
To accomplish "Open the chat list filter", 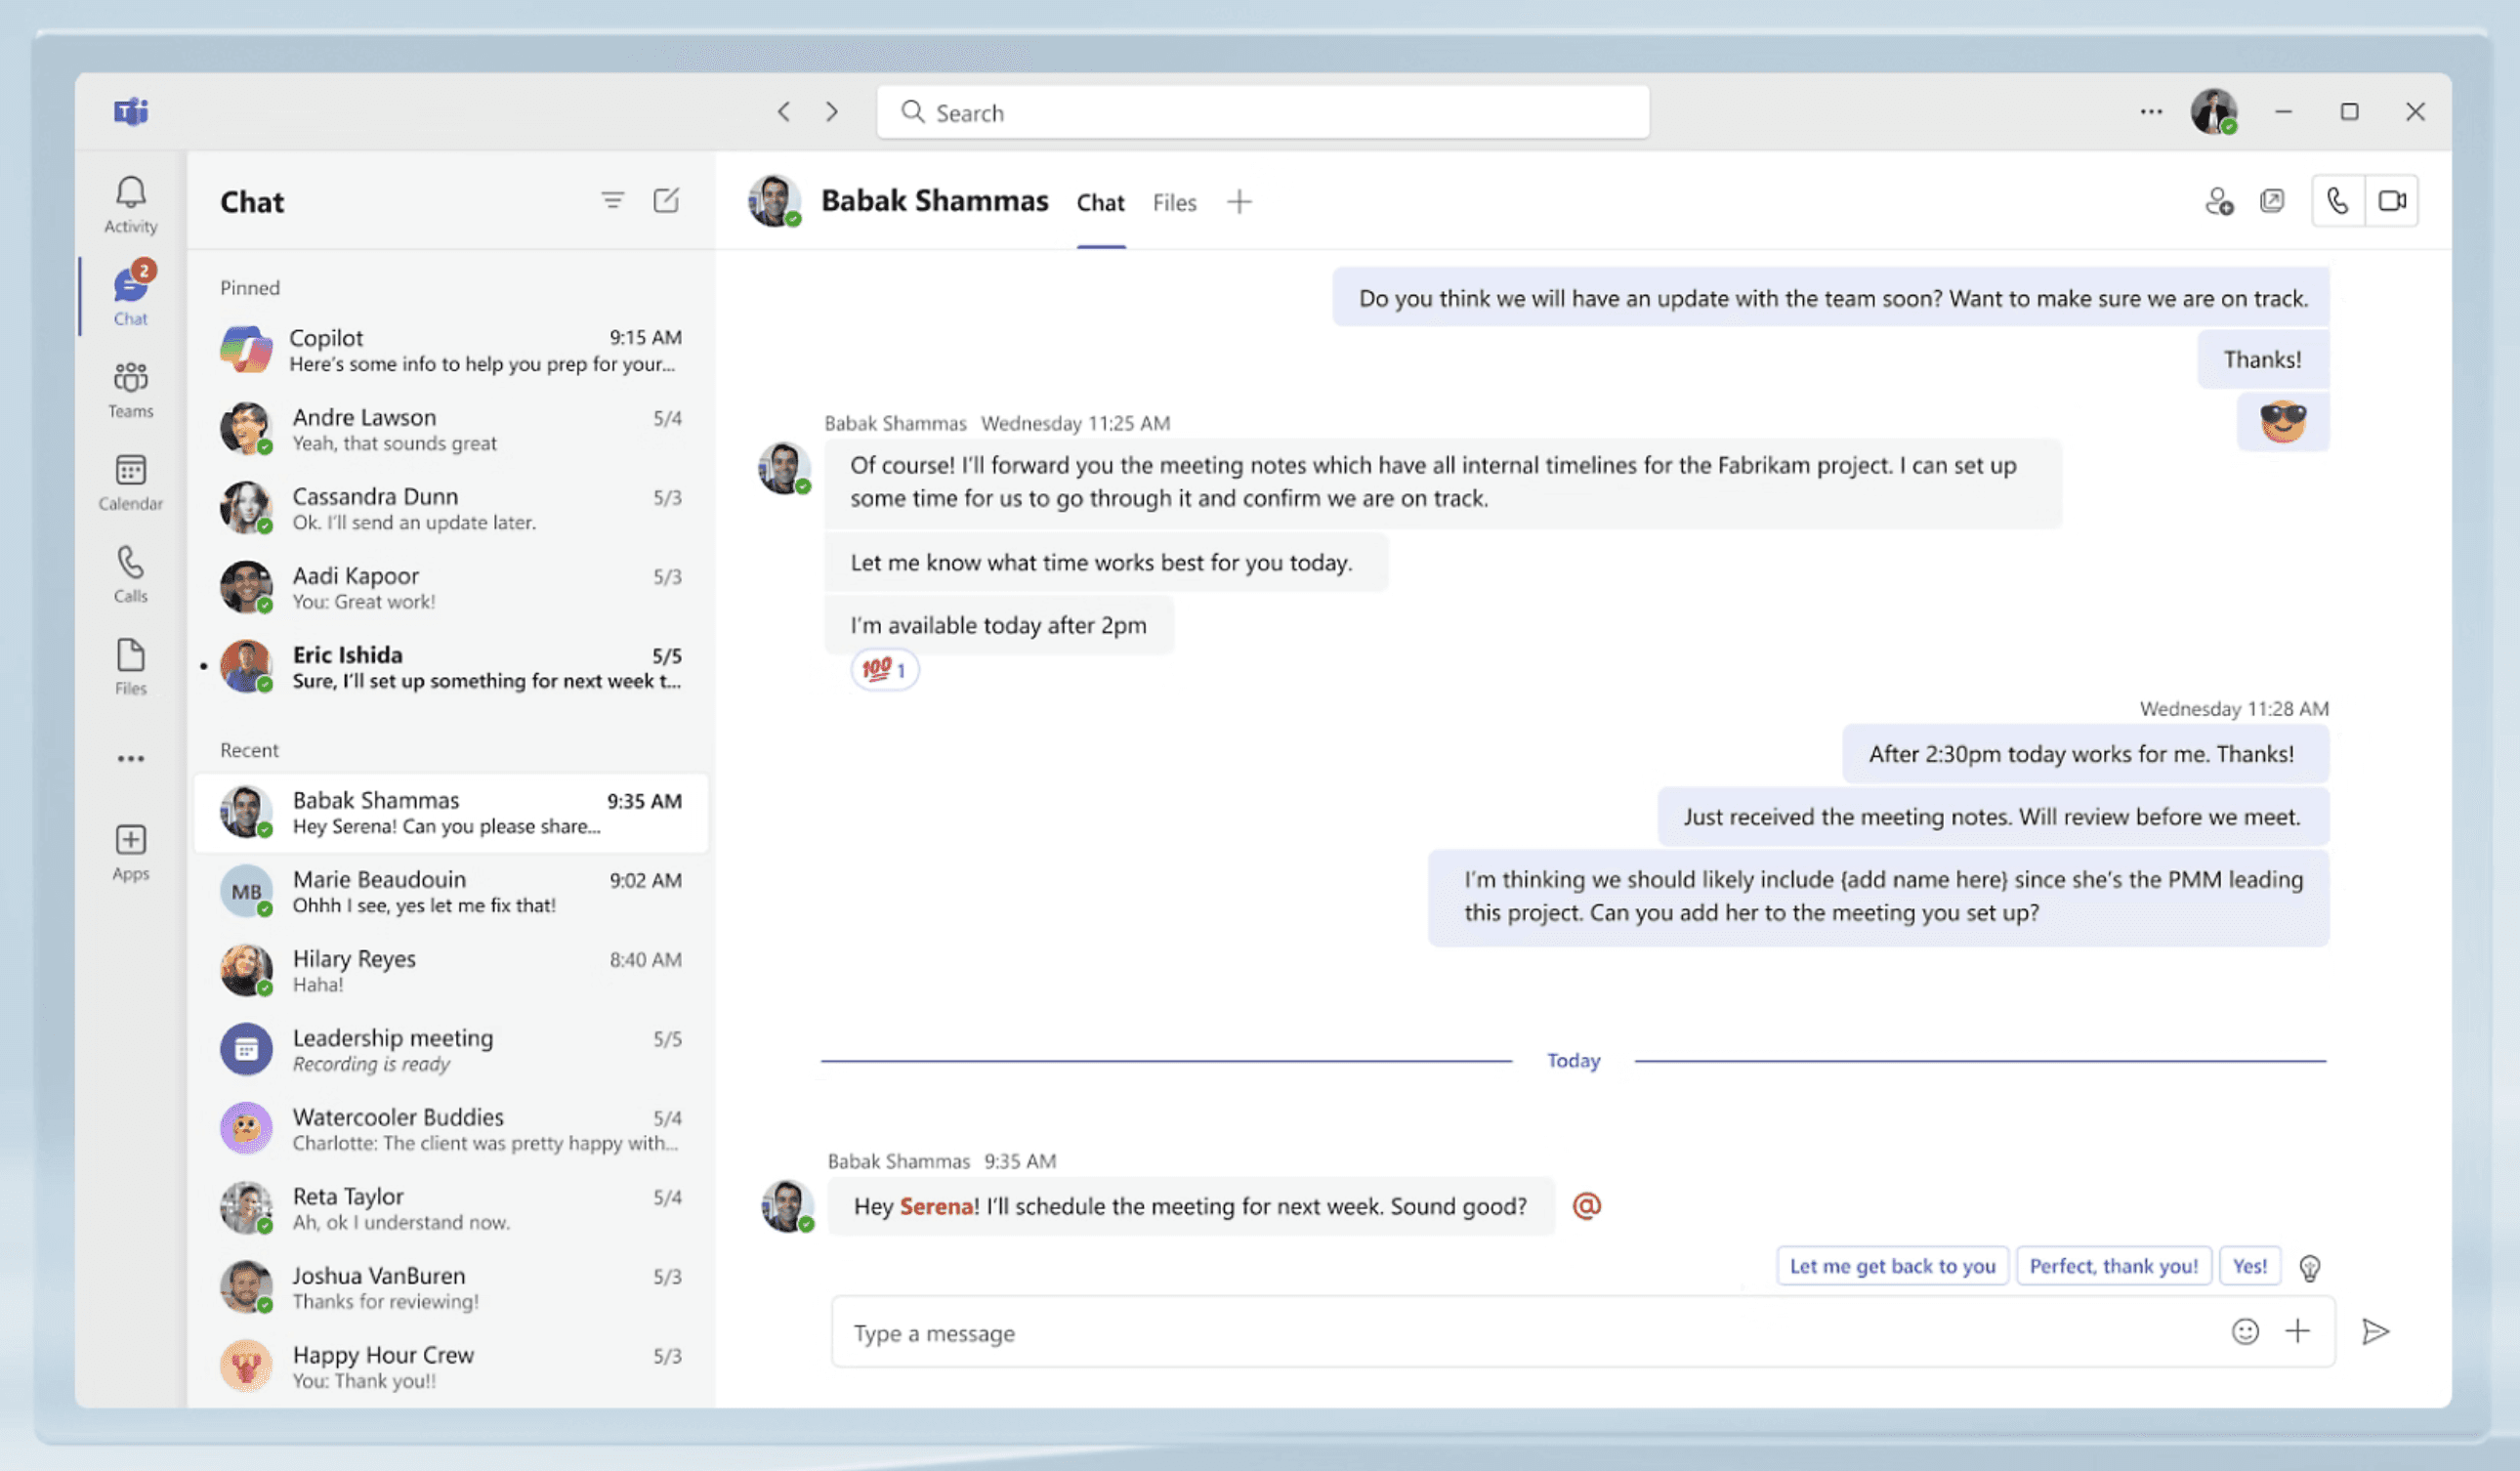I will [612, 201].
